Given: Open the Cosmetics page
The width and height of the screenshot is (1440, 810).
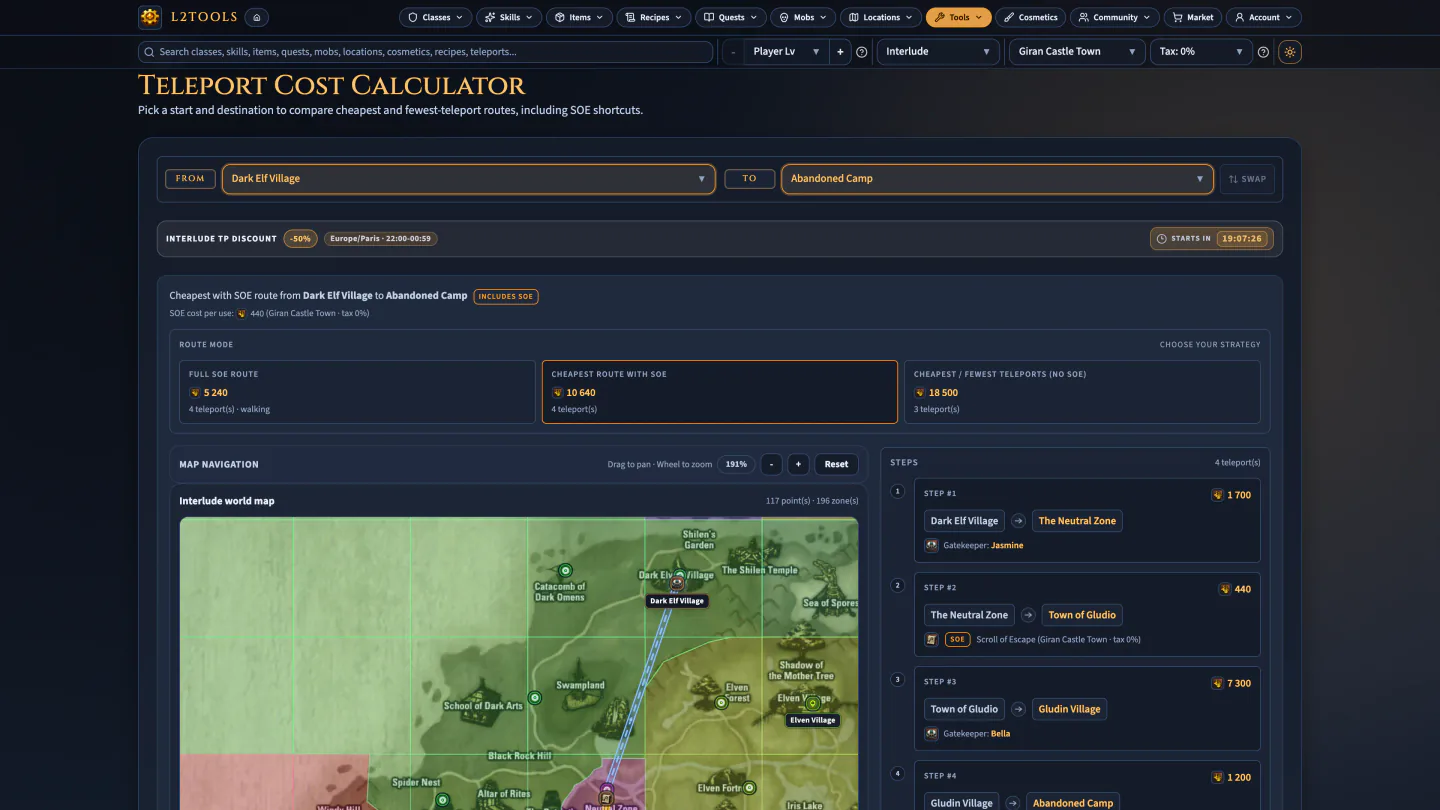Looking at the screenshot, I should [1031, 17].
